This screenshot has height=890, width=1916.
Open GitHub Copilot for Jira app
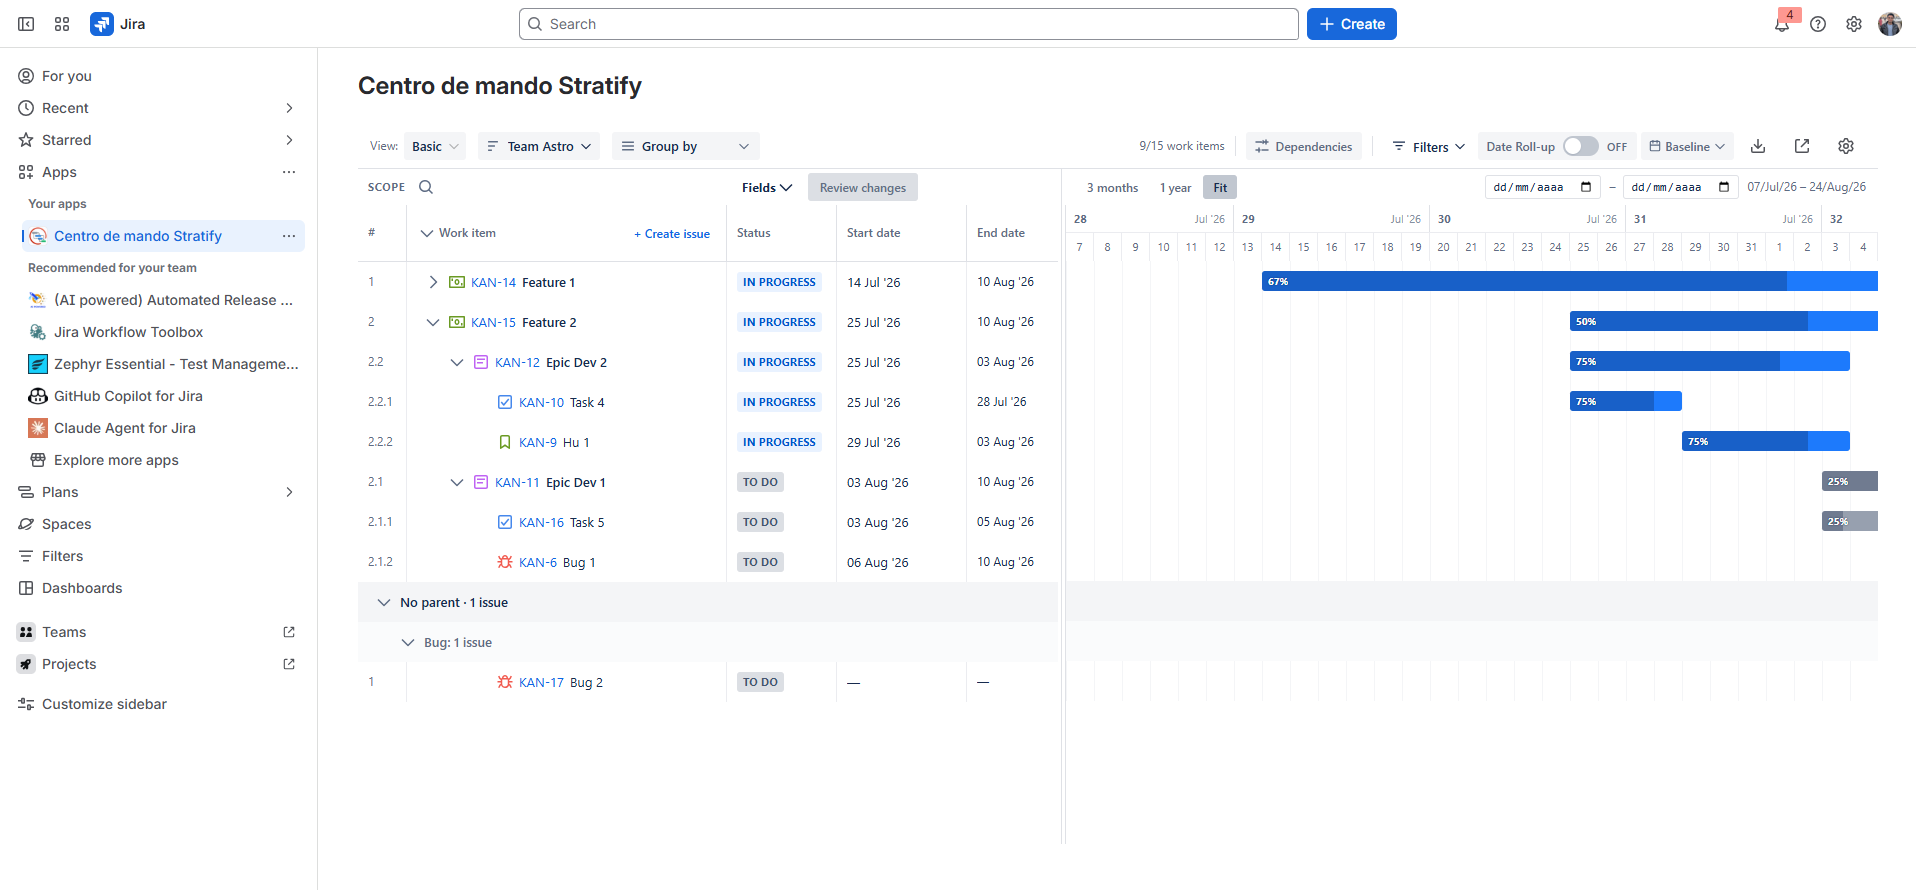coord(128,396)
